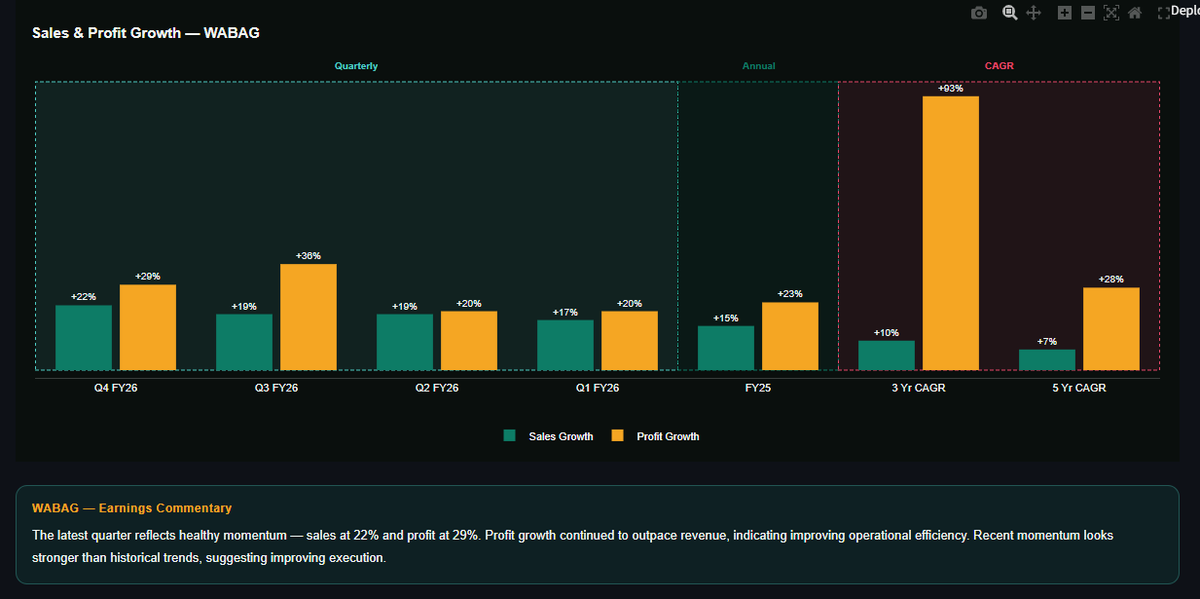Image resolution: width=1200 pixels, height=599 pixels.
Task: Click the +23% value label
Action: (x=790, y=294)
